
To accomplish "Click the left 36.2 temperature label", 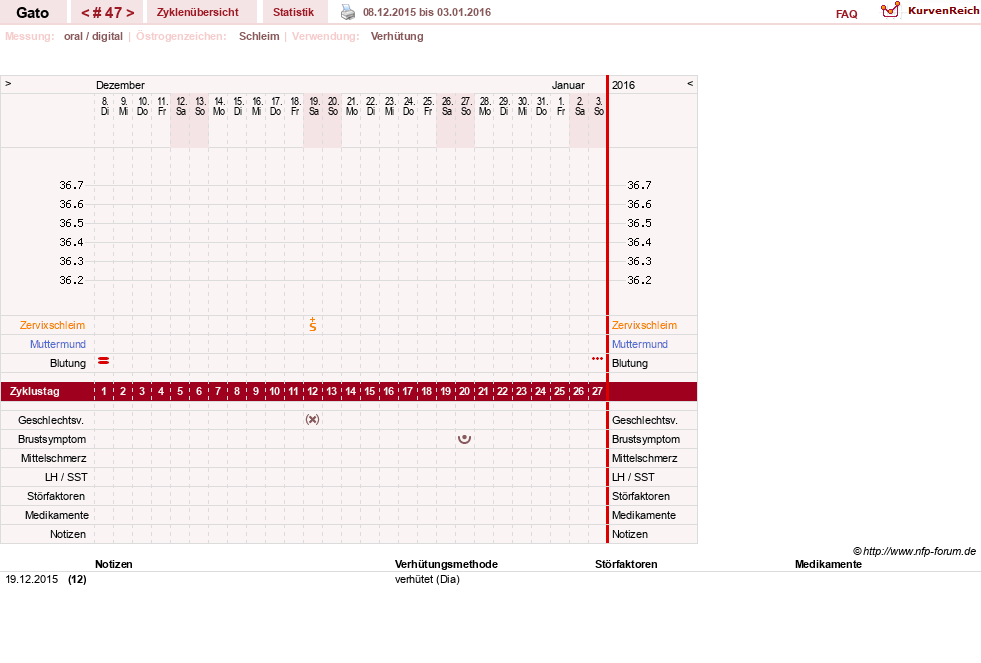I will [x=71, y=280].
